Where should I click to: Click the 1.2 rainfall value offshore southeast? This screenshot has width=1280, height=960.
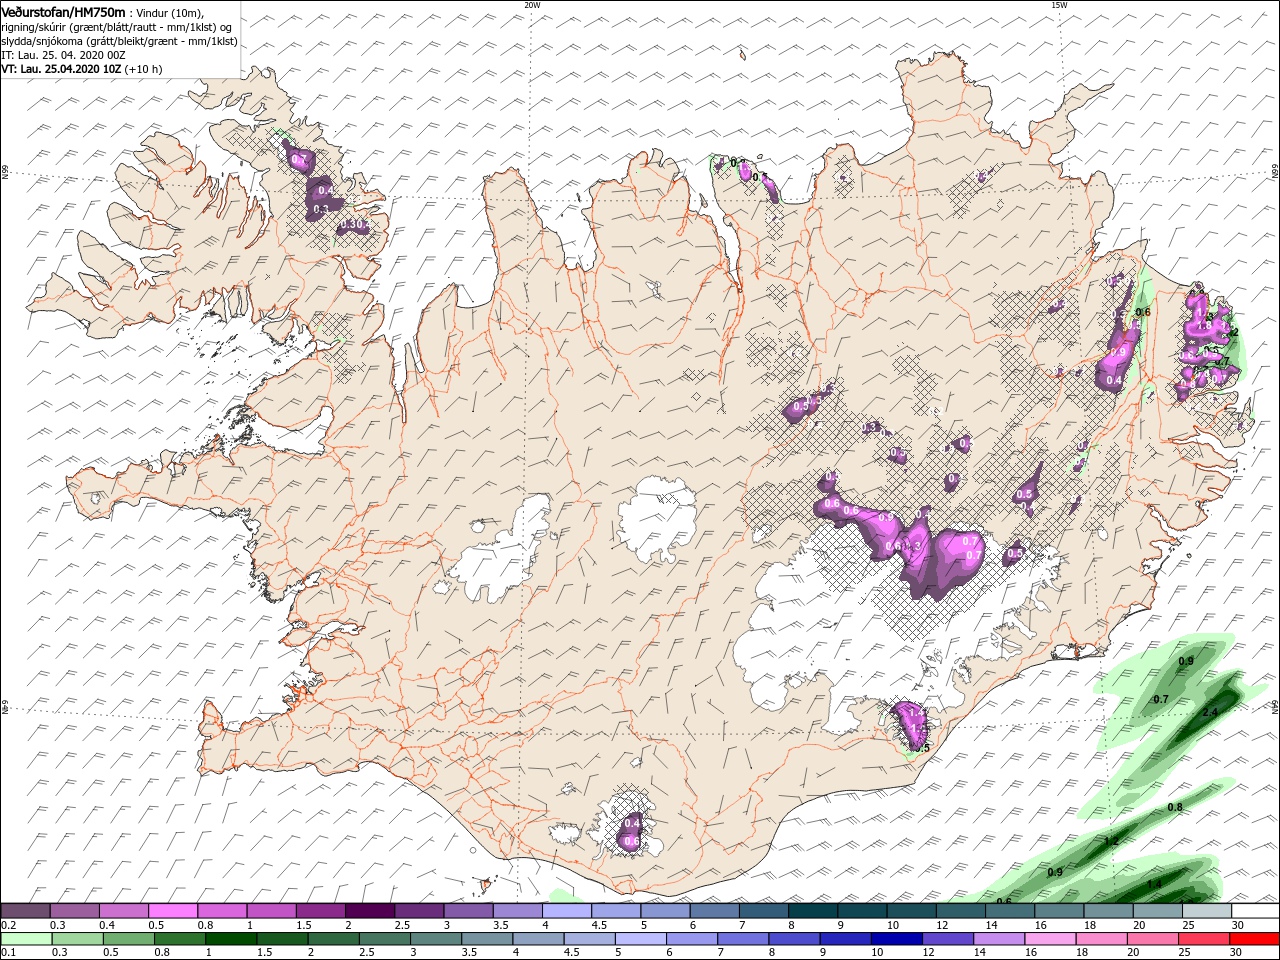(x=1111, y=840)
